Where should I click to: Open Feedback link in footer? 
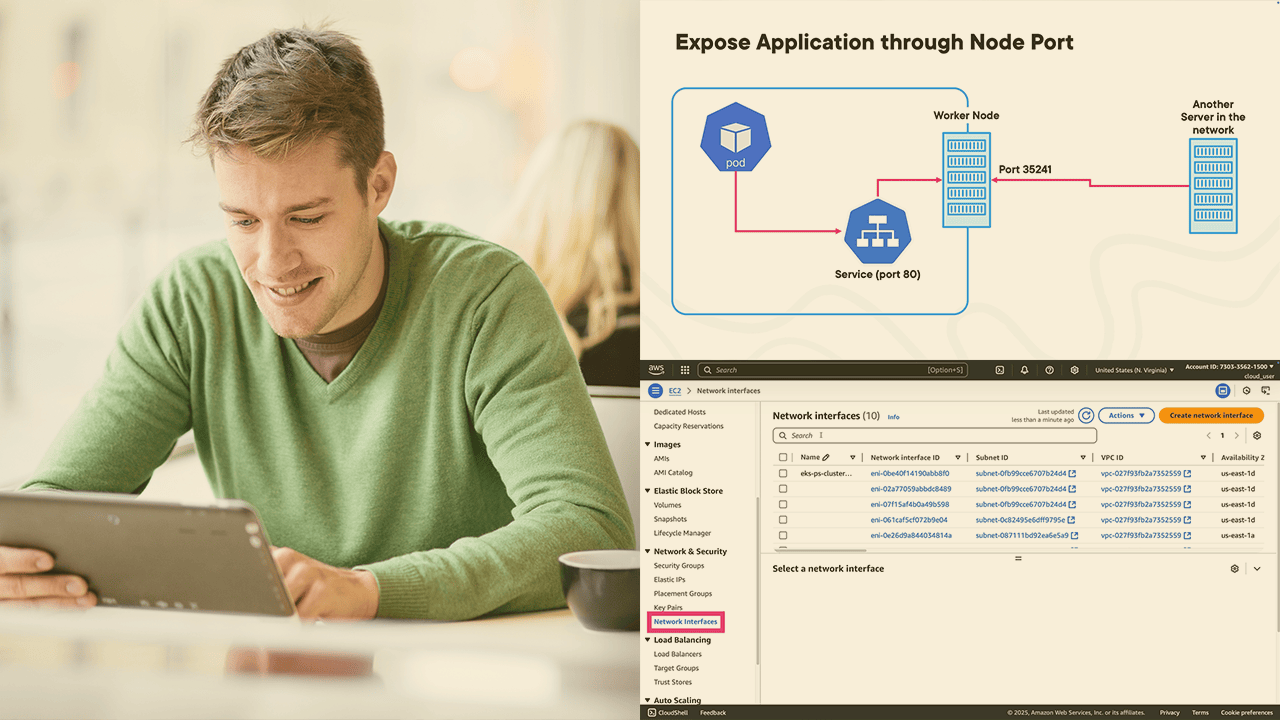pyautogui.click(x=713, y=713)
